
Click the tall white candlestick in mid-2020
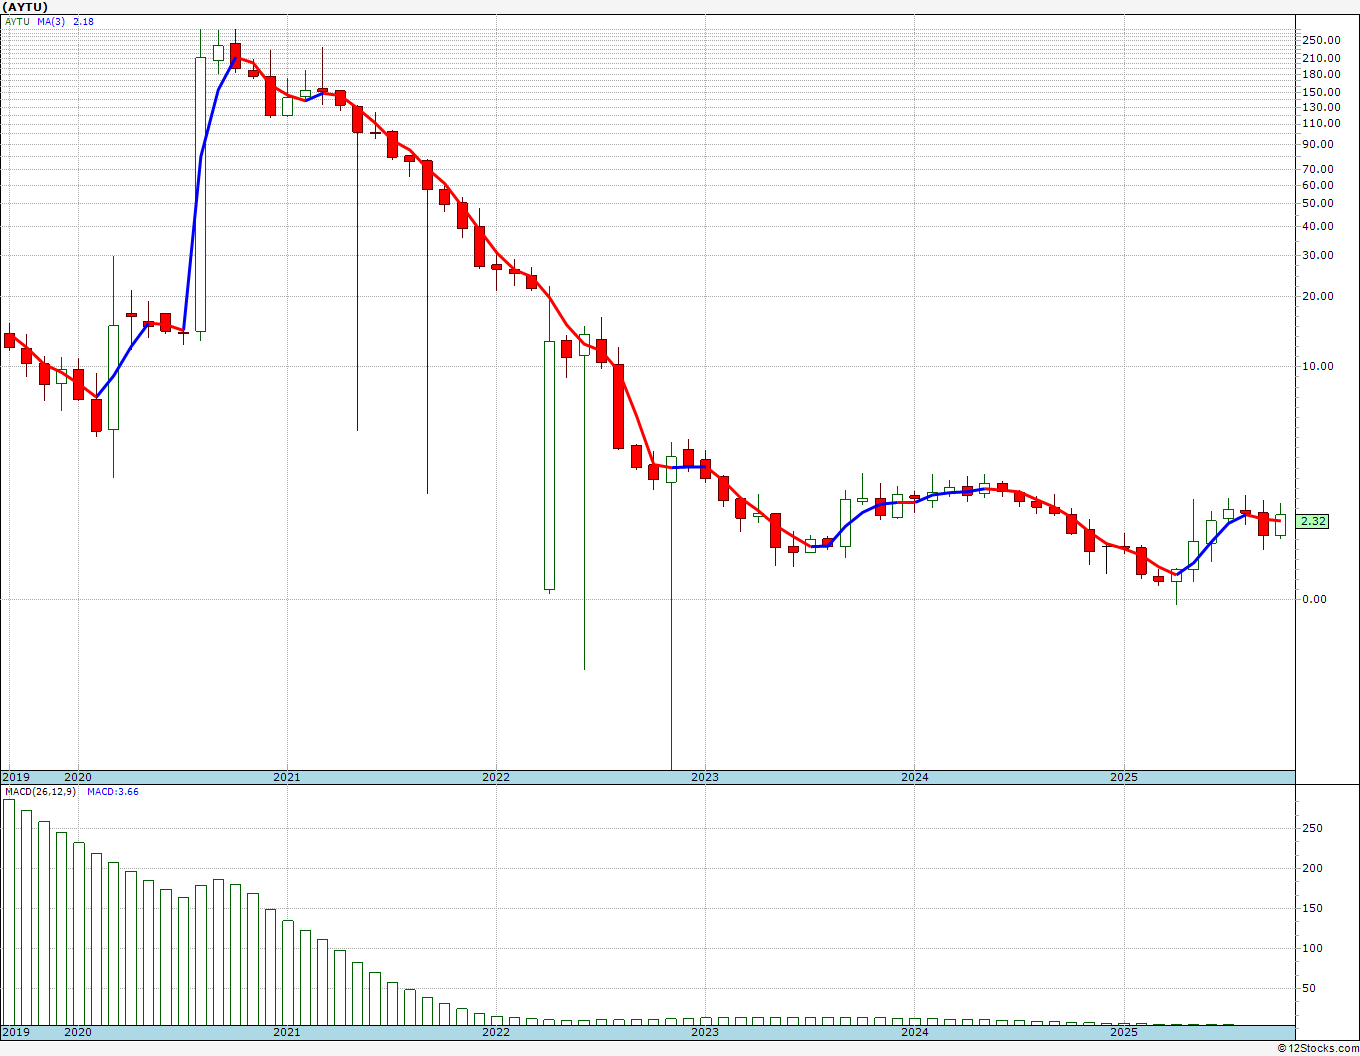coord(200,194)
